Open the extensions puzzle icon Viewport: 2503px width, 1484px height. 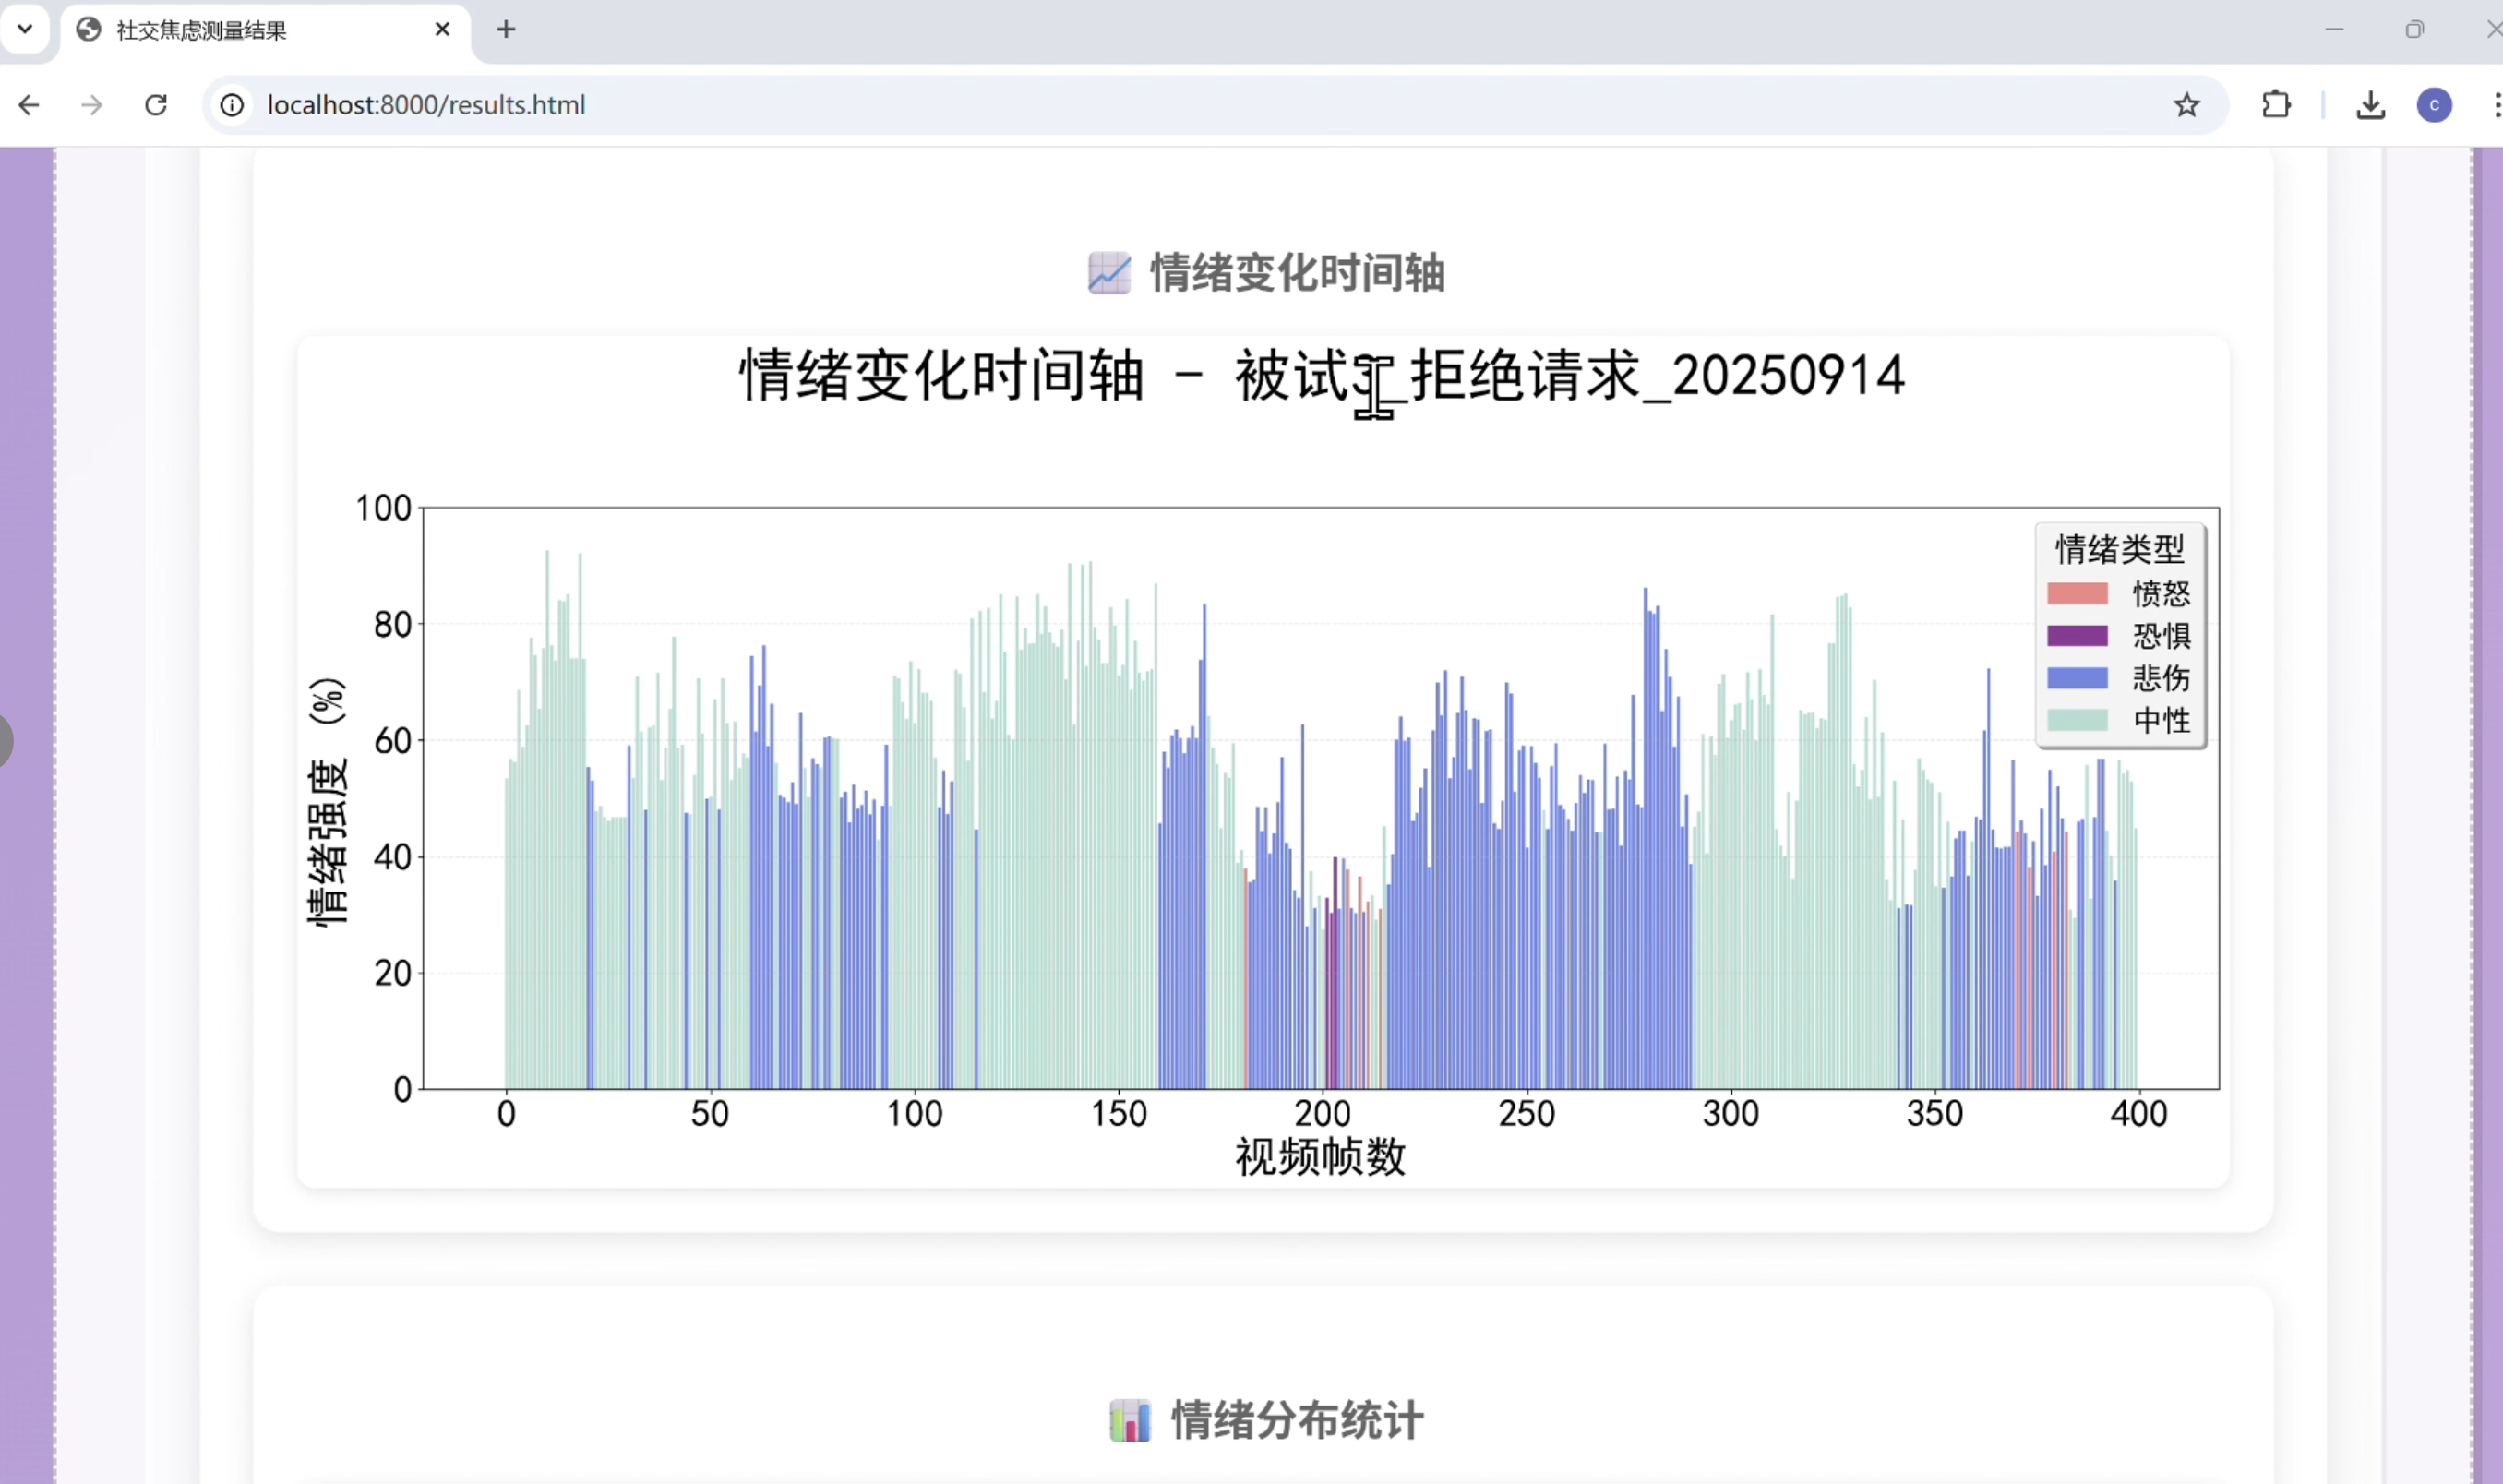(x=2276, y=105)
